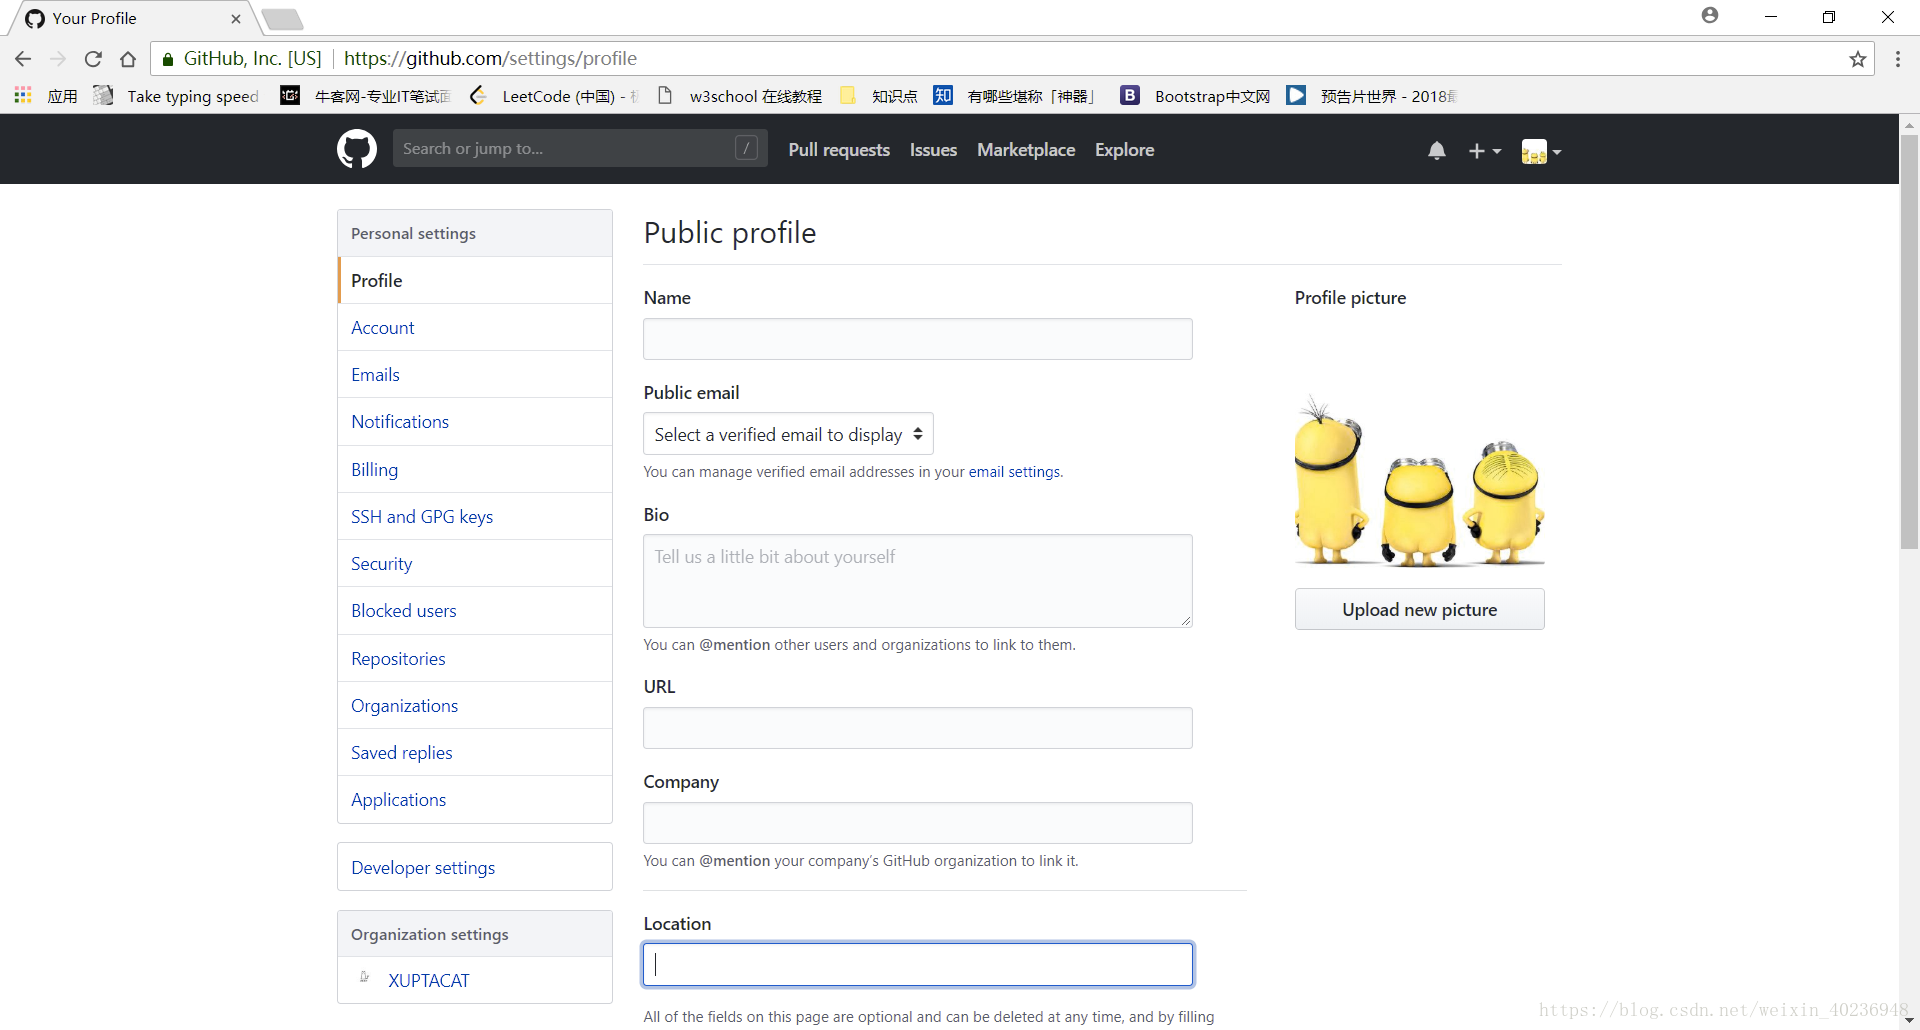Open the Bootstrap bookmark
Screen dimensions: 1920x1030
point(1195,96)
